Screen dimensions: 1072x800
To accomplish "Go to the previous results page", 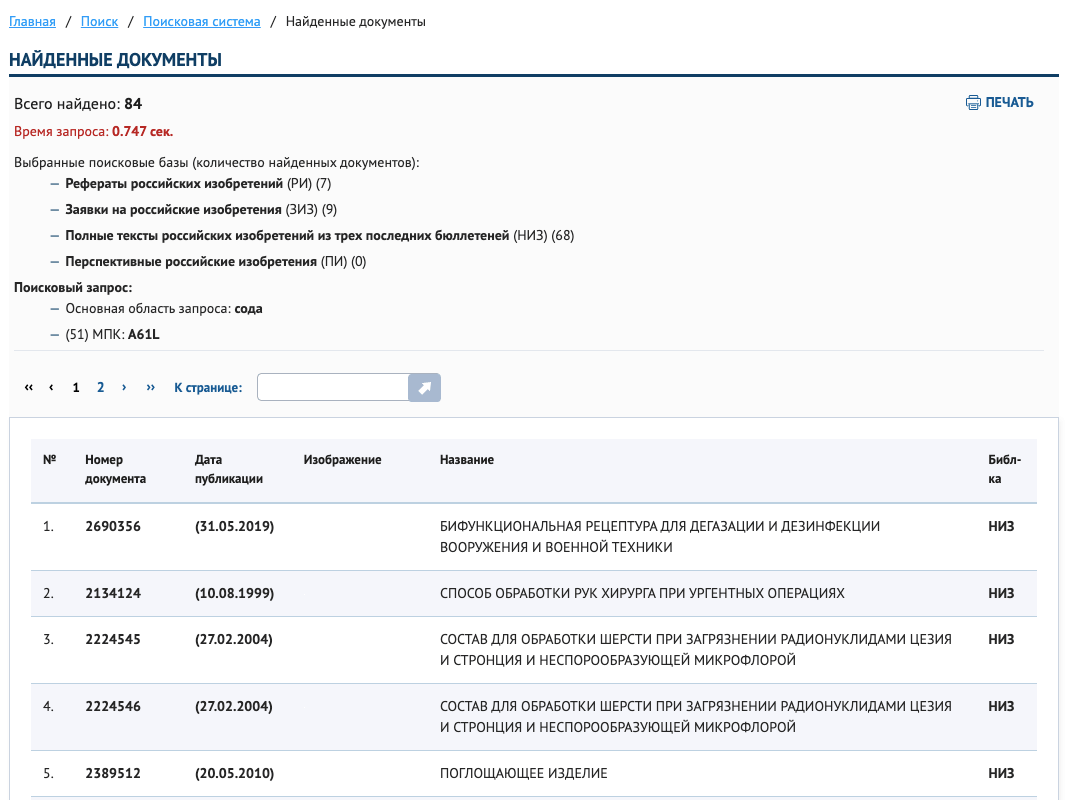I will [52, 388].
